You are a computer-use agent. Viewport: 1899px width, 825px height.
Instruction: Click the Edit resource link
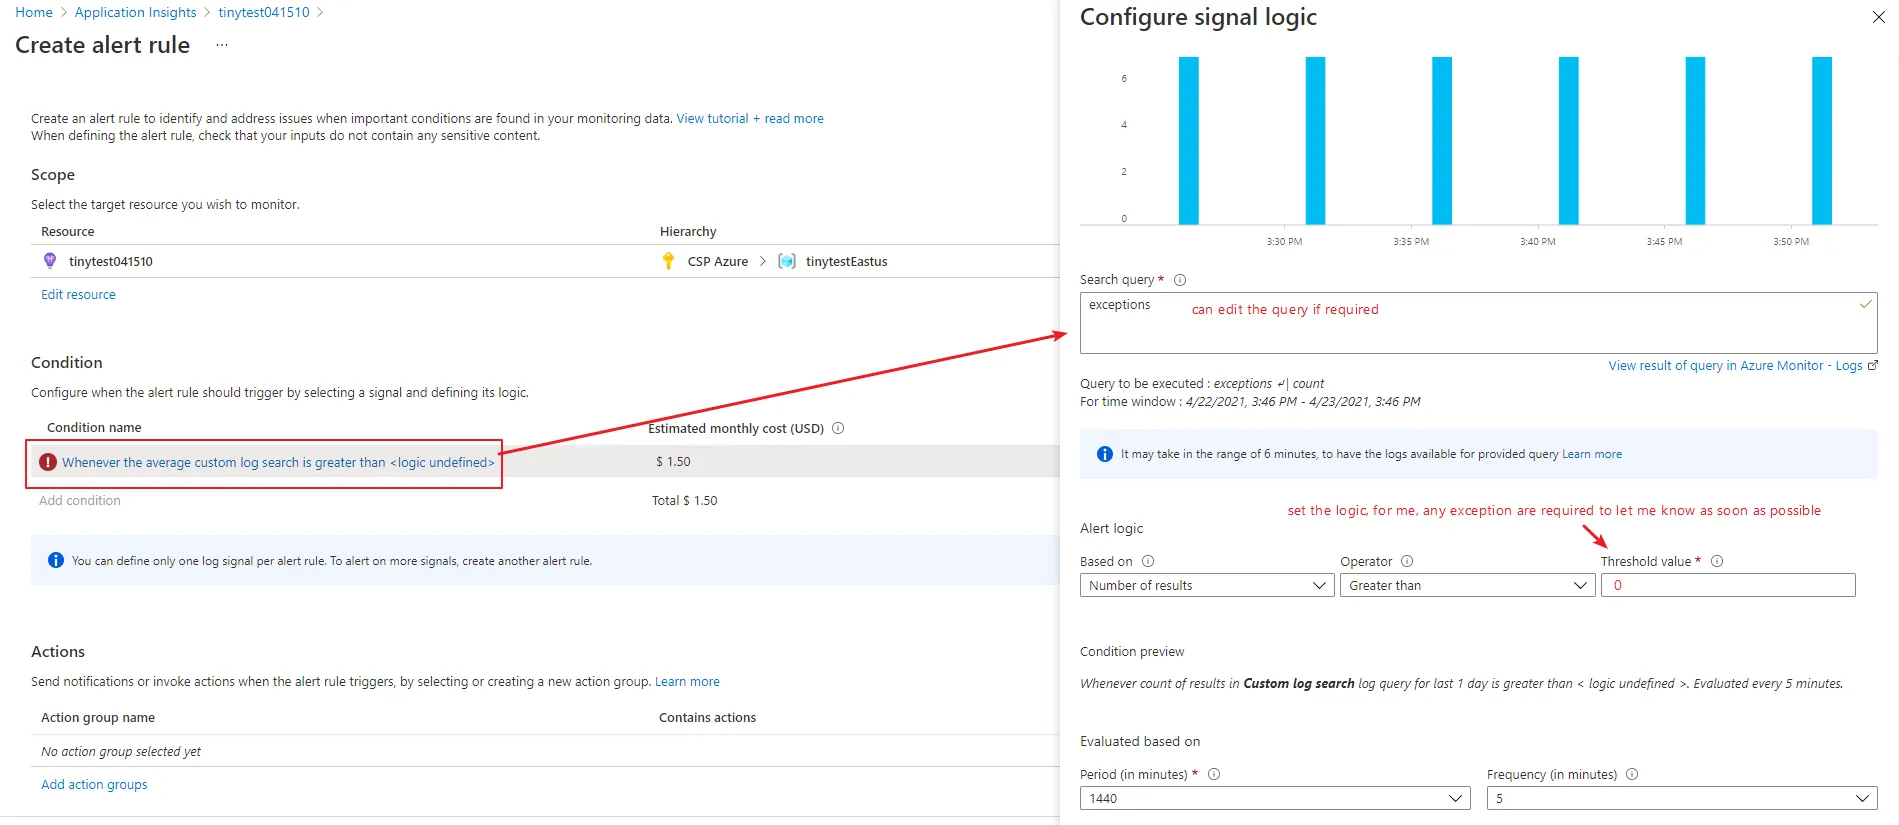point(78,295)
